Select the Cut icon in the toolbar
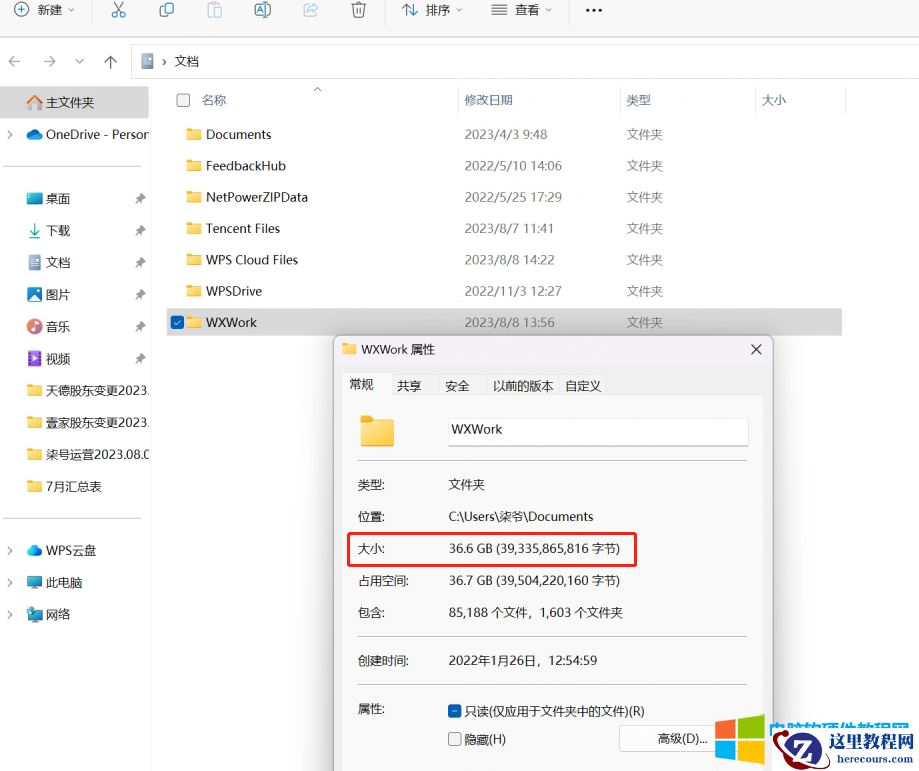Viewport: 919px width, 771px height. (119, 11)
